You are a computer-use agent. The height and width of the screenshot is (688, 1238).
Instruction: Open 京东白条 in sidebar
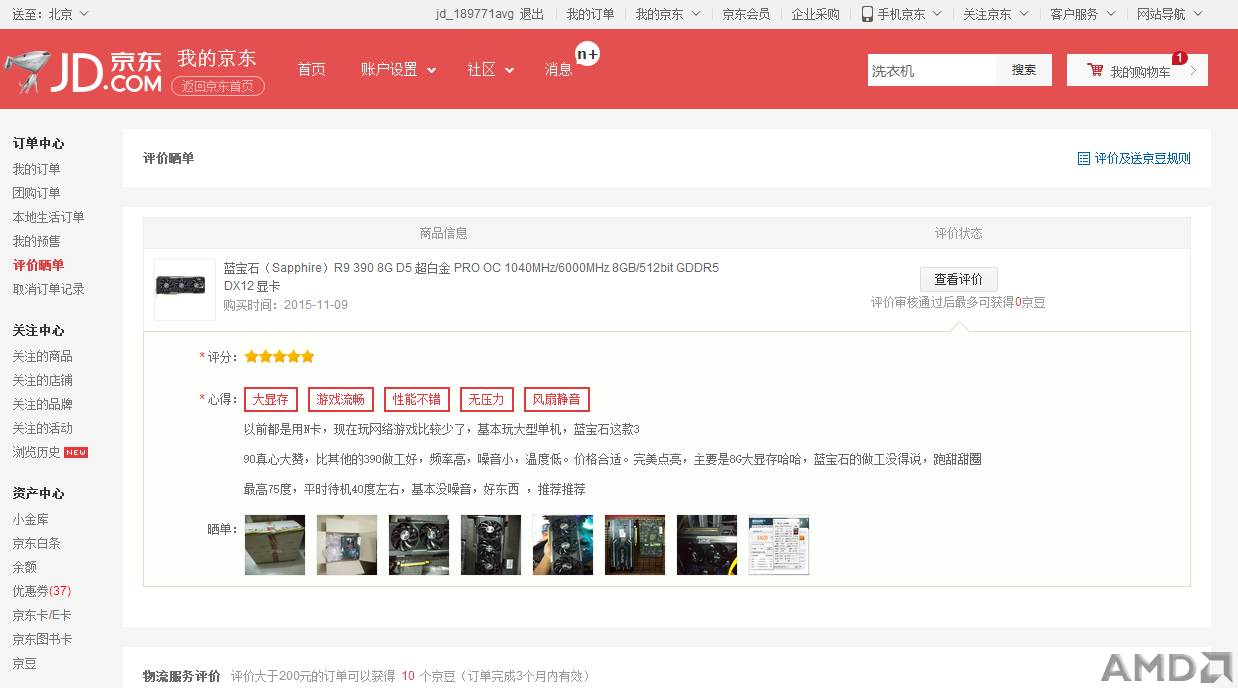[x=36, y=543]
